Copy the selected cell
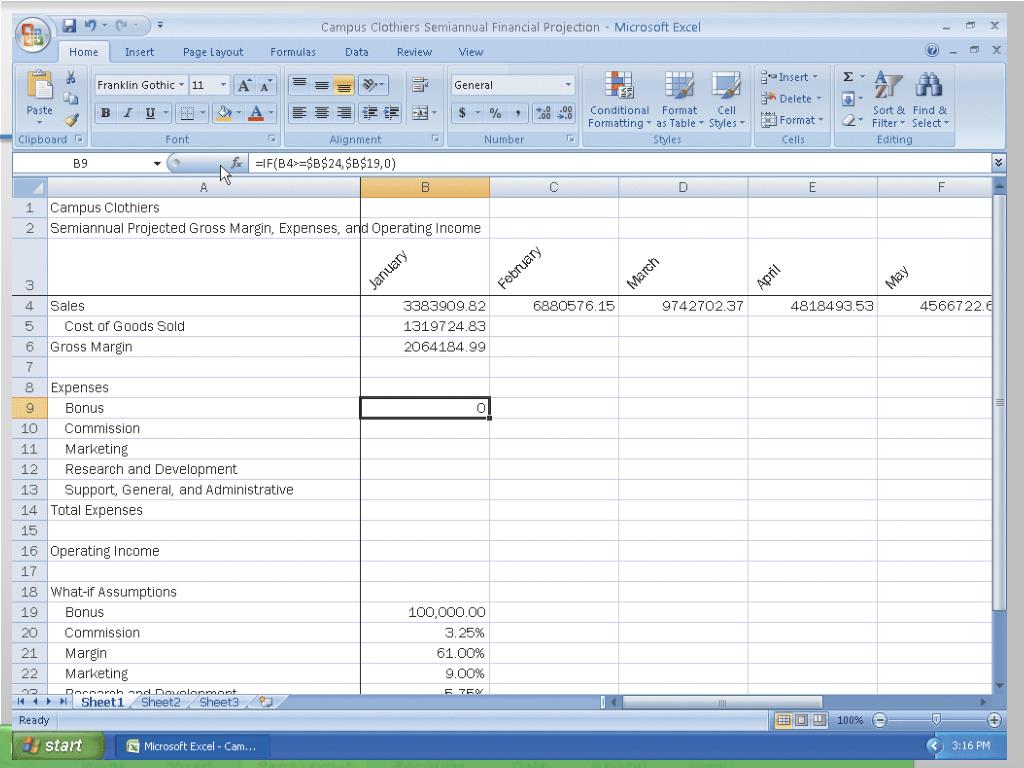The height and width of the screenshot is (768, 1024). coord(71,99)
